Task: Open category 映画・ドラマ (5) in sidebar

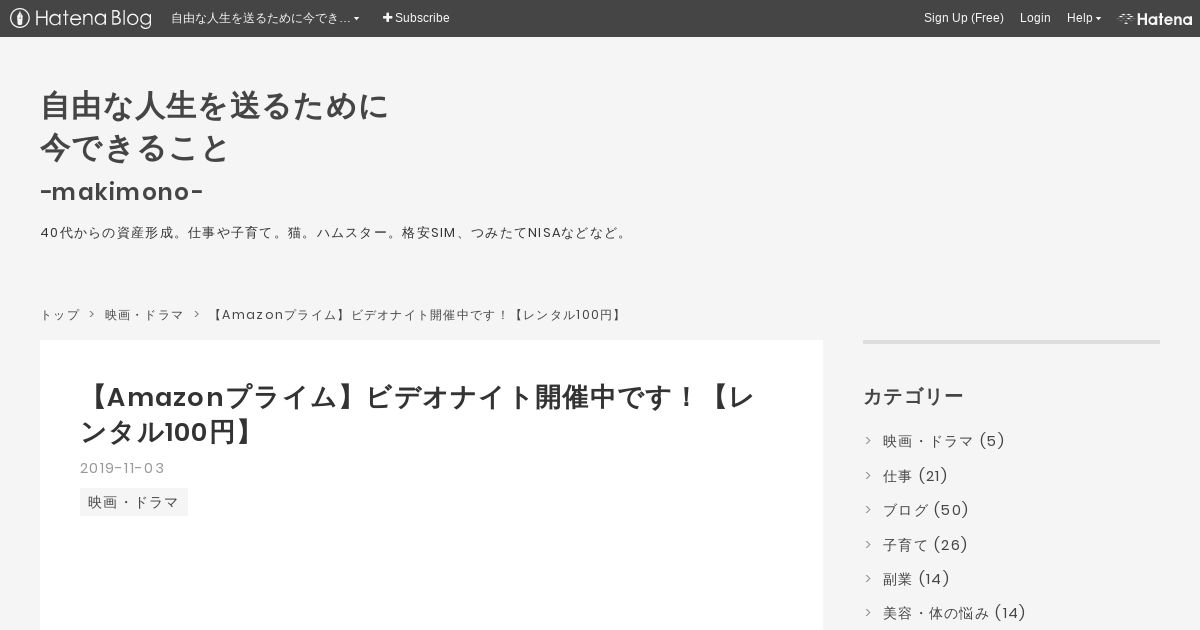Action: tap(943, 441)
